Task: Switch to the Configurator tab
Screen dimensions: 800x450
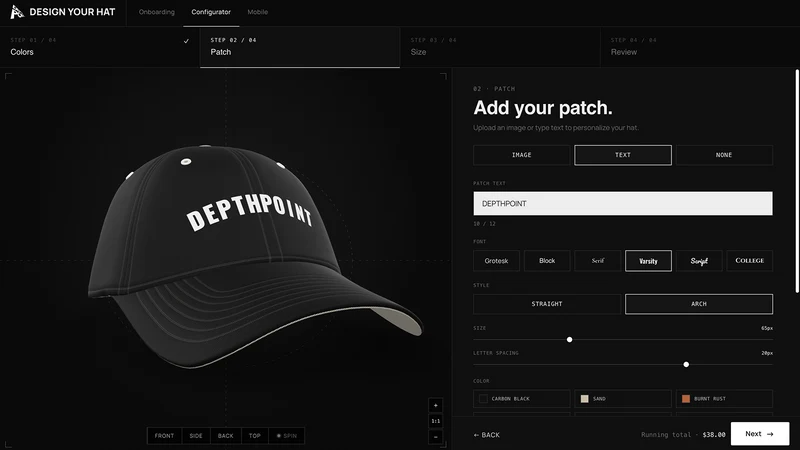Action: pos(211,12)
